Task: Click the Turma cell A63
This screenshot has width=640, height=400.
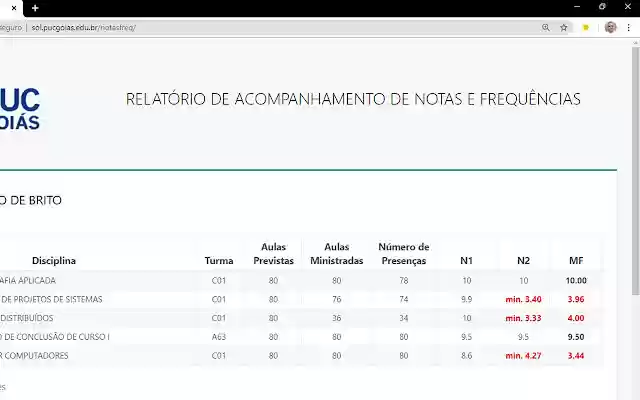Action: tap(219, 337)
